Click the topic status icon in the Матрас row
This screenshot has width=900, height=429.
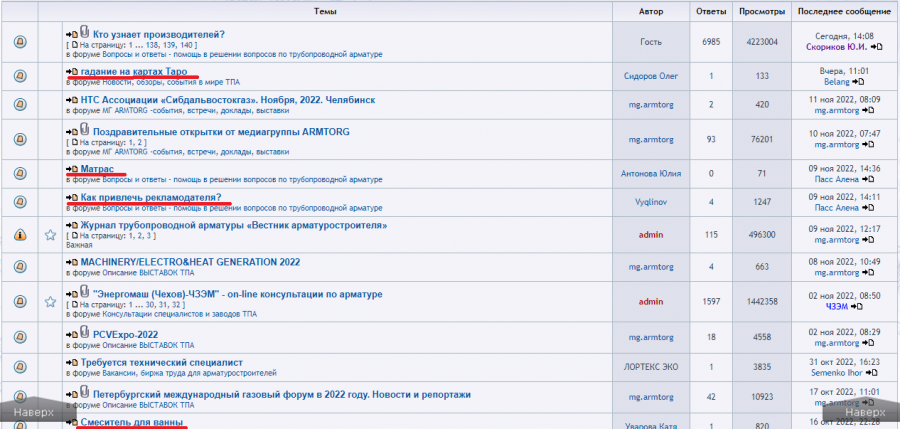20,173
